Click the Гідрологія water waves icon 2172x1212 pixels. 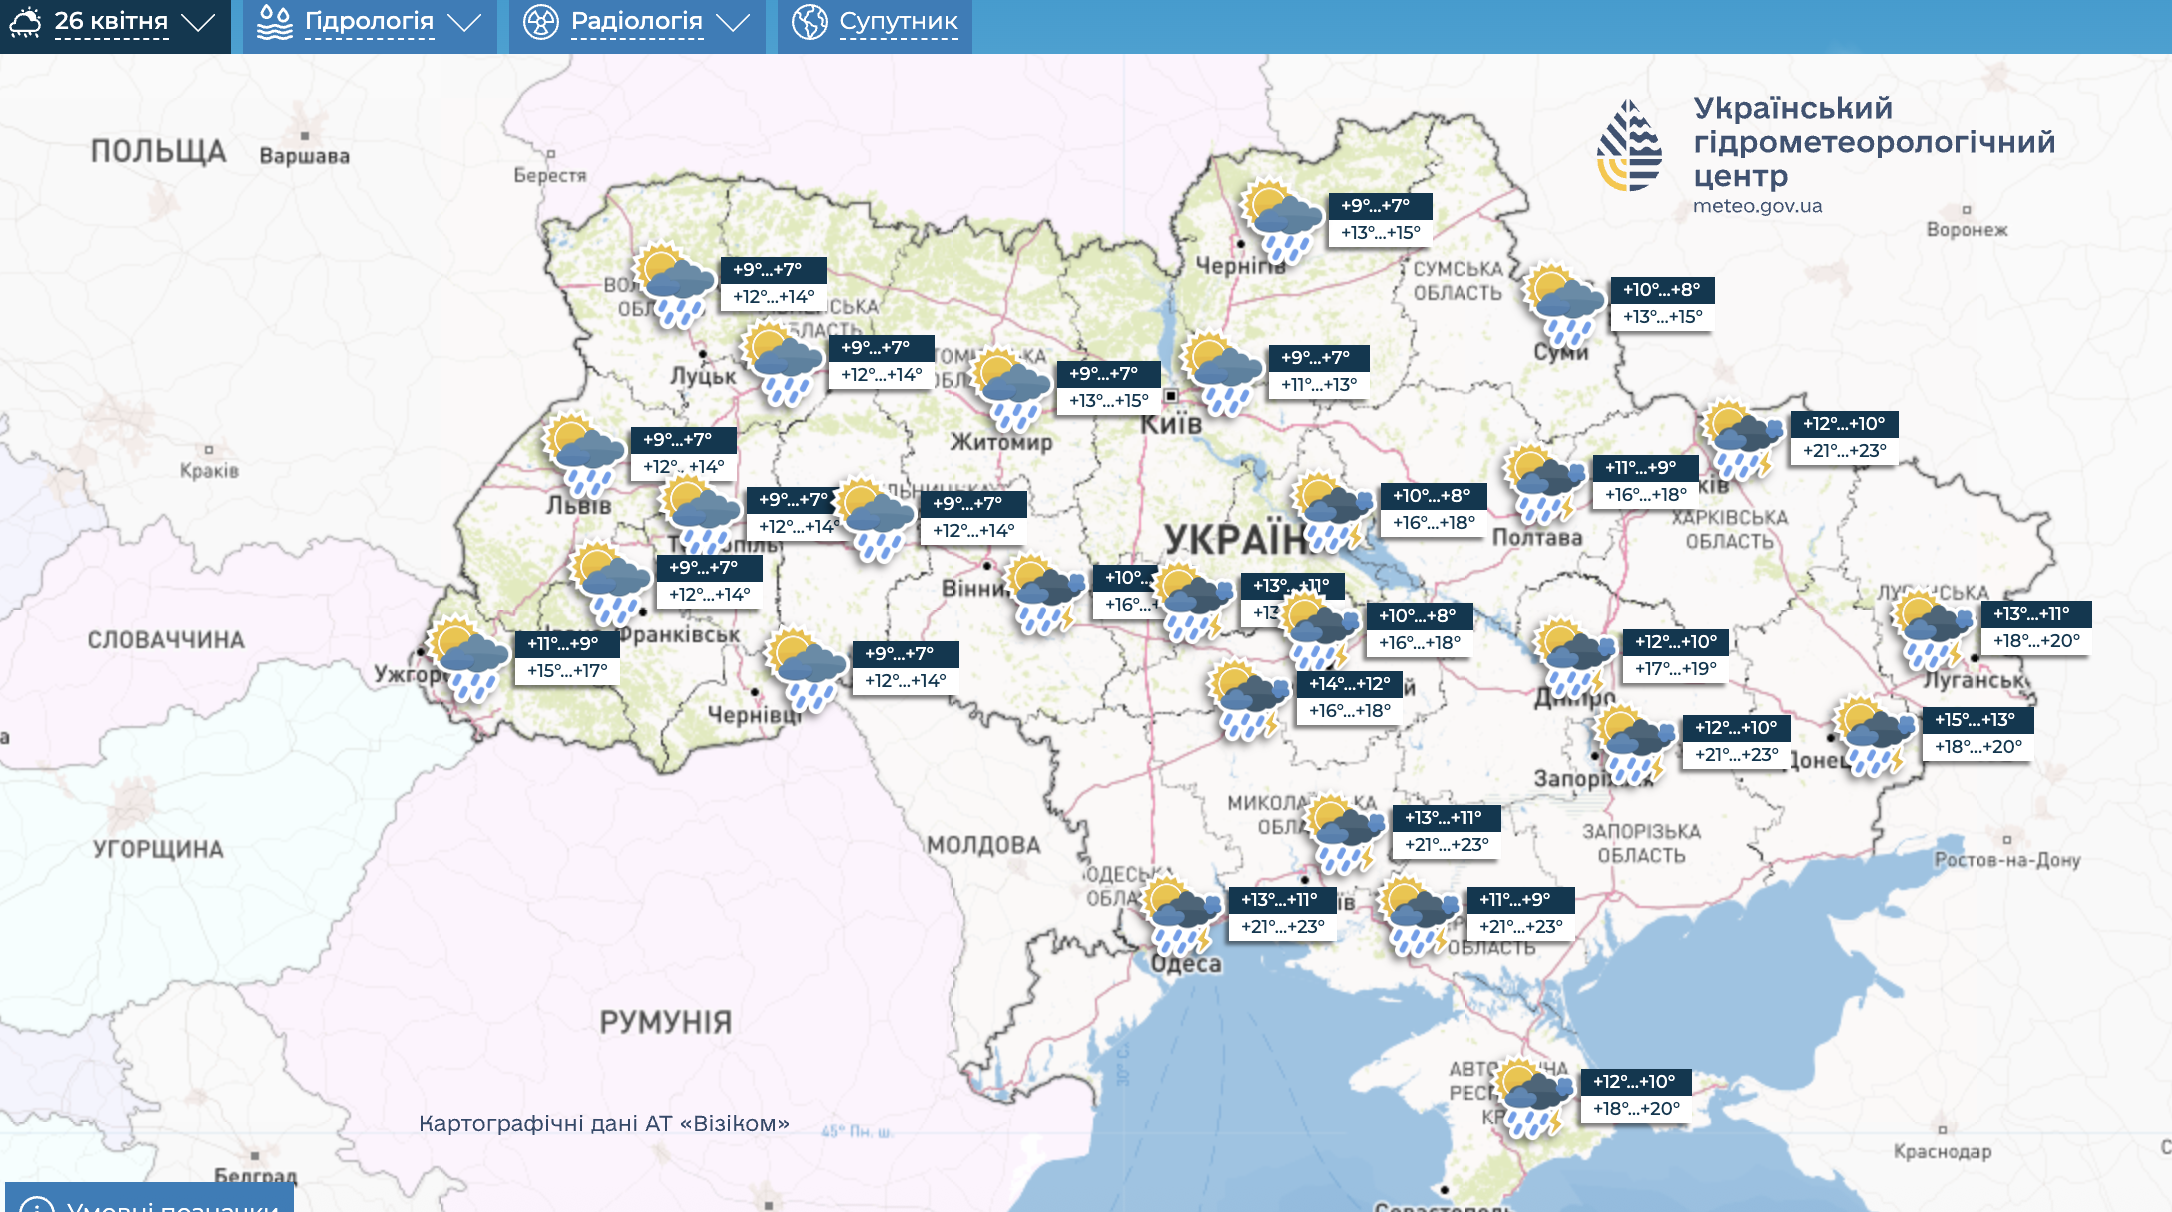pos(274,22)
